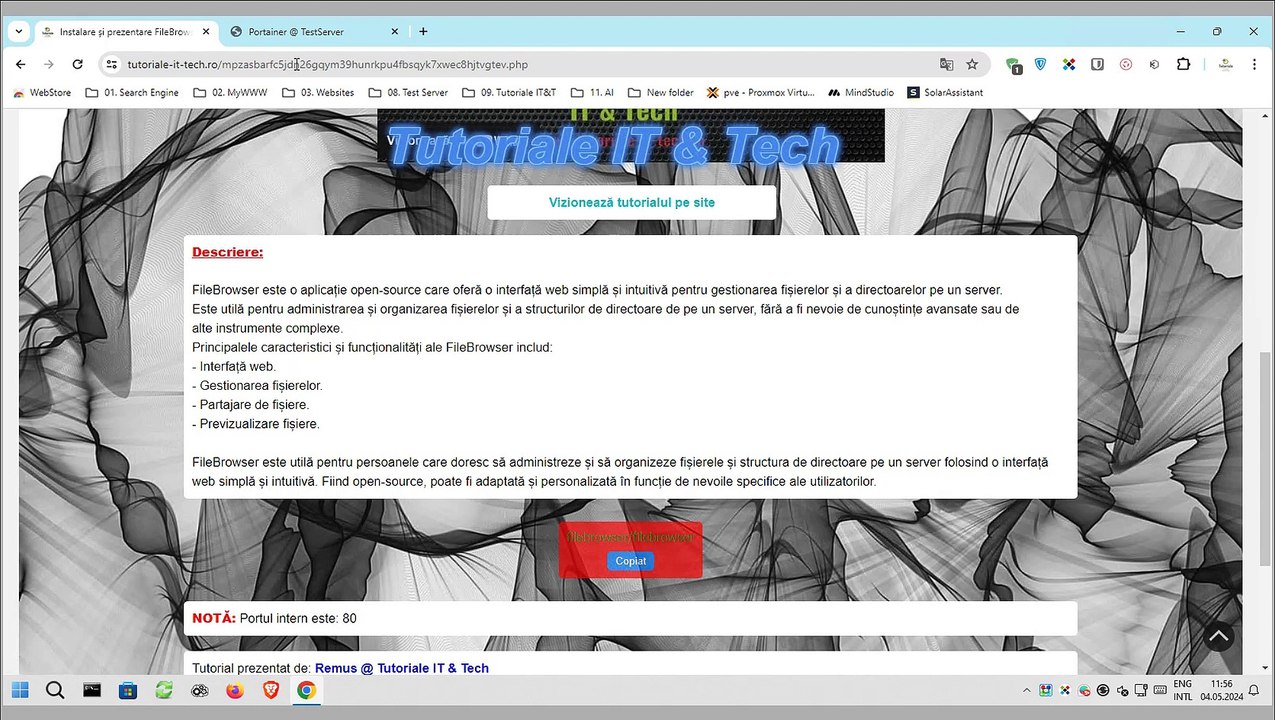Open the terminal app in taskbar

(91, 690)
